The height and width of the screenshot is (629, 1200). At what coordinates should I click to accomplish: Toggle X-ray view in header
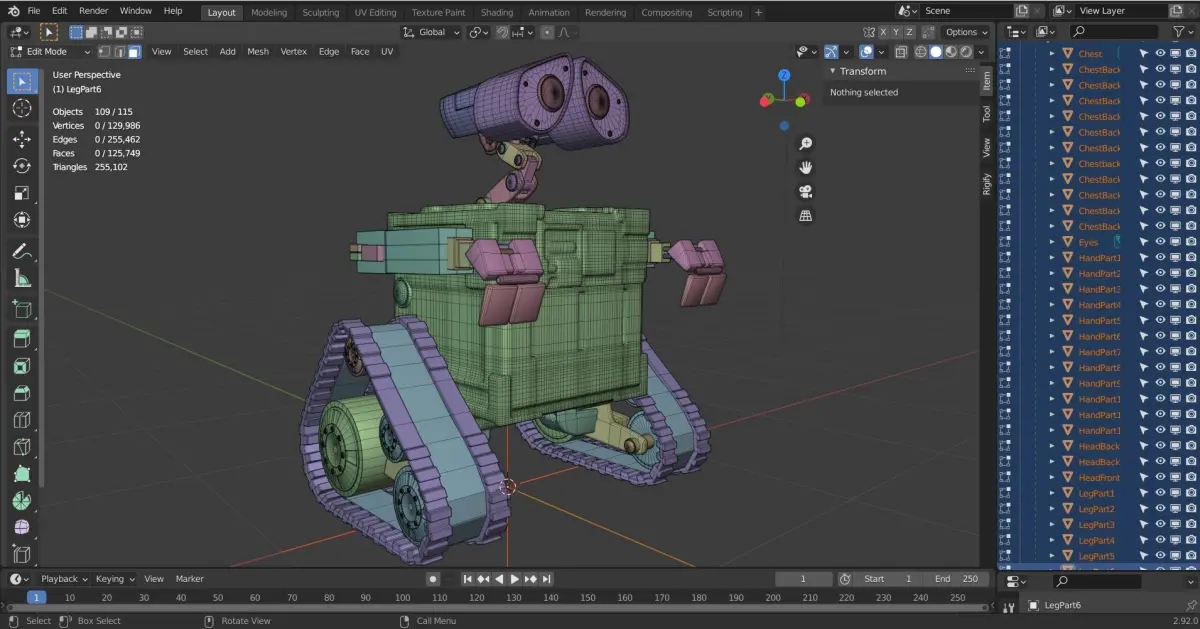[x=901, y=52]
